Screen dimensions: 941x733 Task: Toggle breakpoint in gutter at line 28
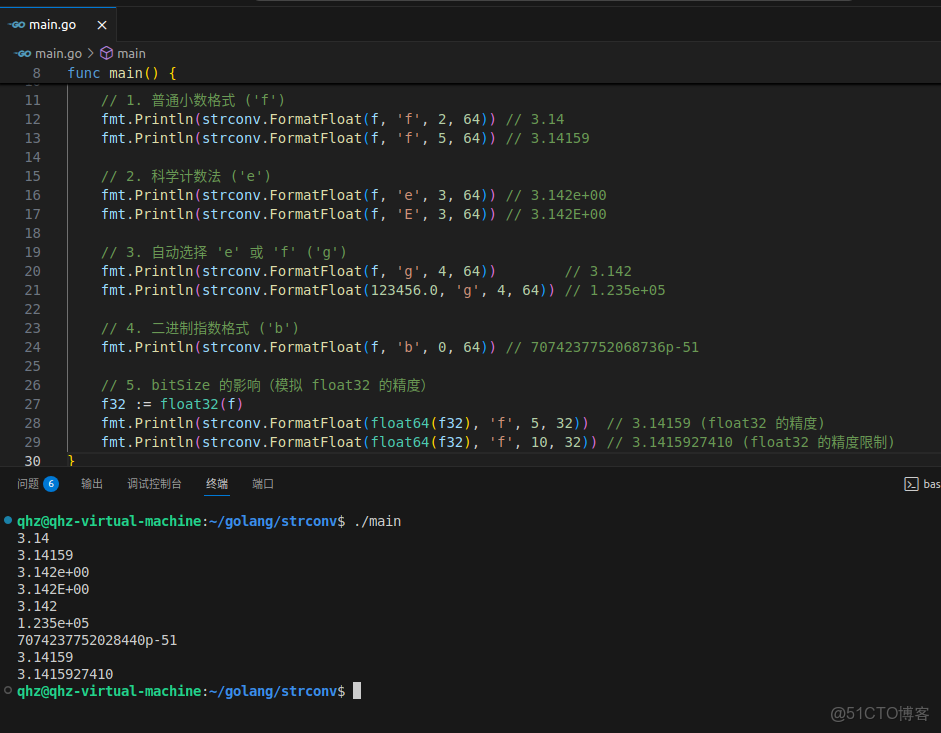[12, 423]
